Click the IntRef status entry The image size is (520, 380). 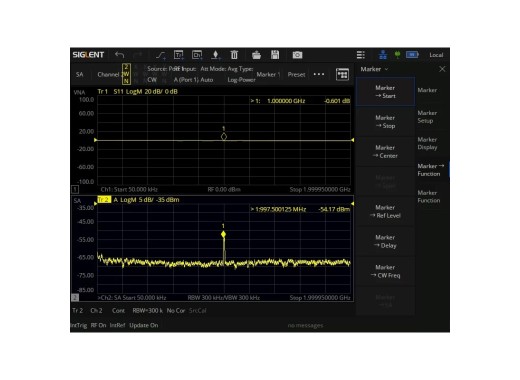[x=118, y=325]
